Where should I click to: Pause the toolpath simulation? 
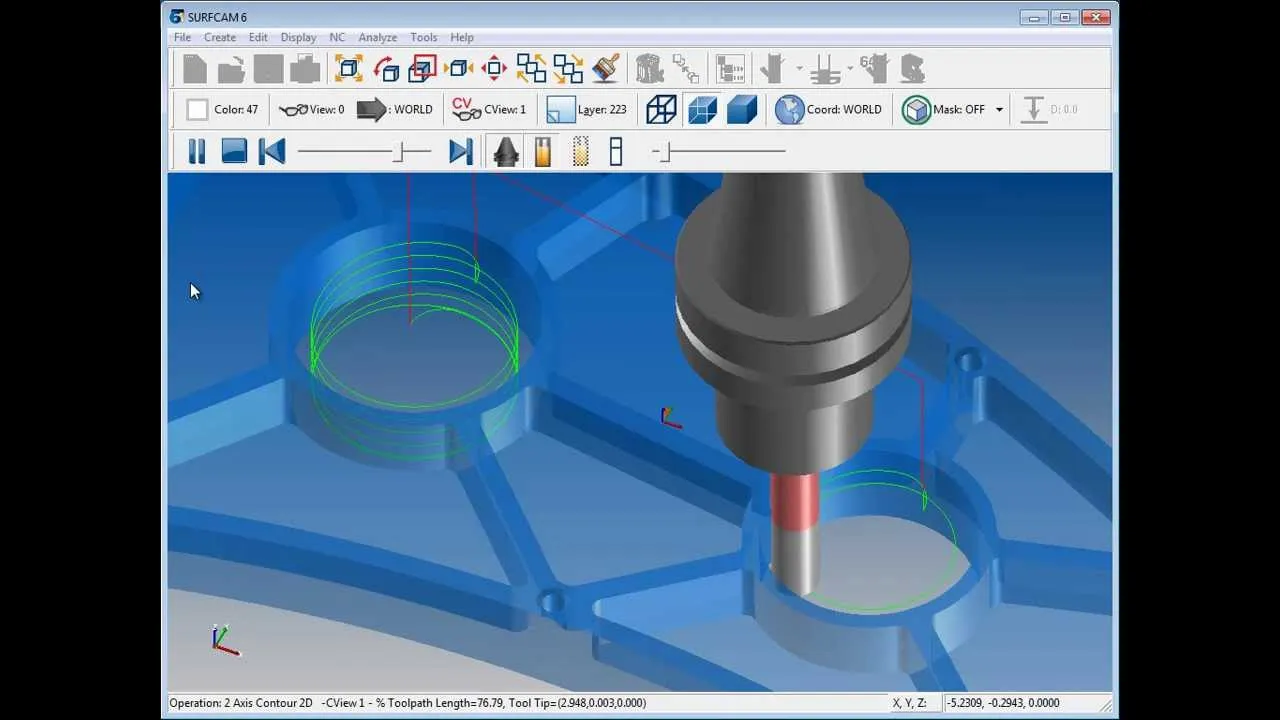197,151
